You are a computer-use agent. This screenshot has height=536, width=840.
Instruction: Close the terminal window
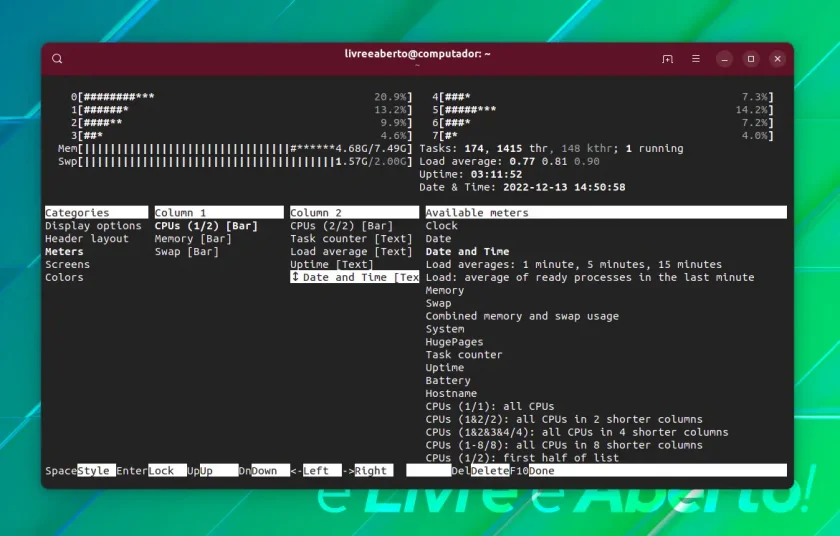[x=778, y=59]
